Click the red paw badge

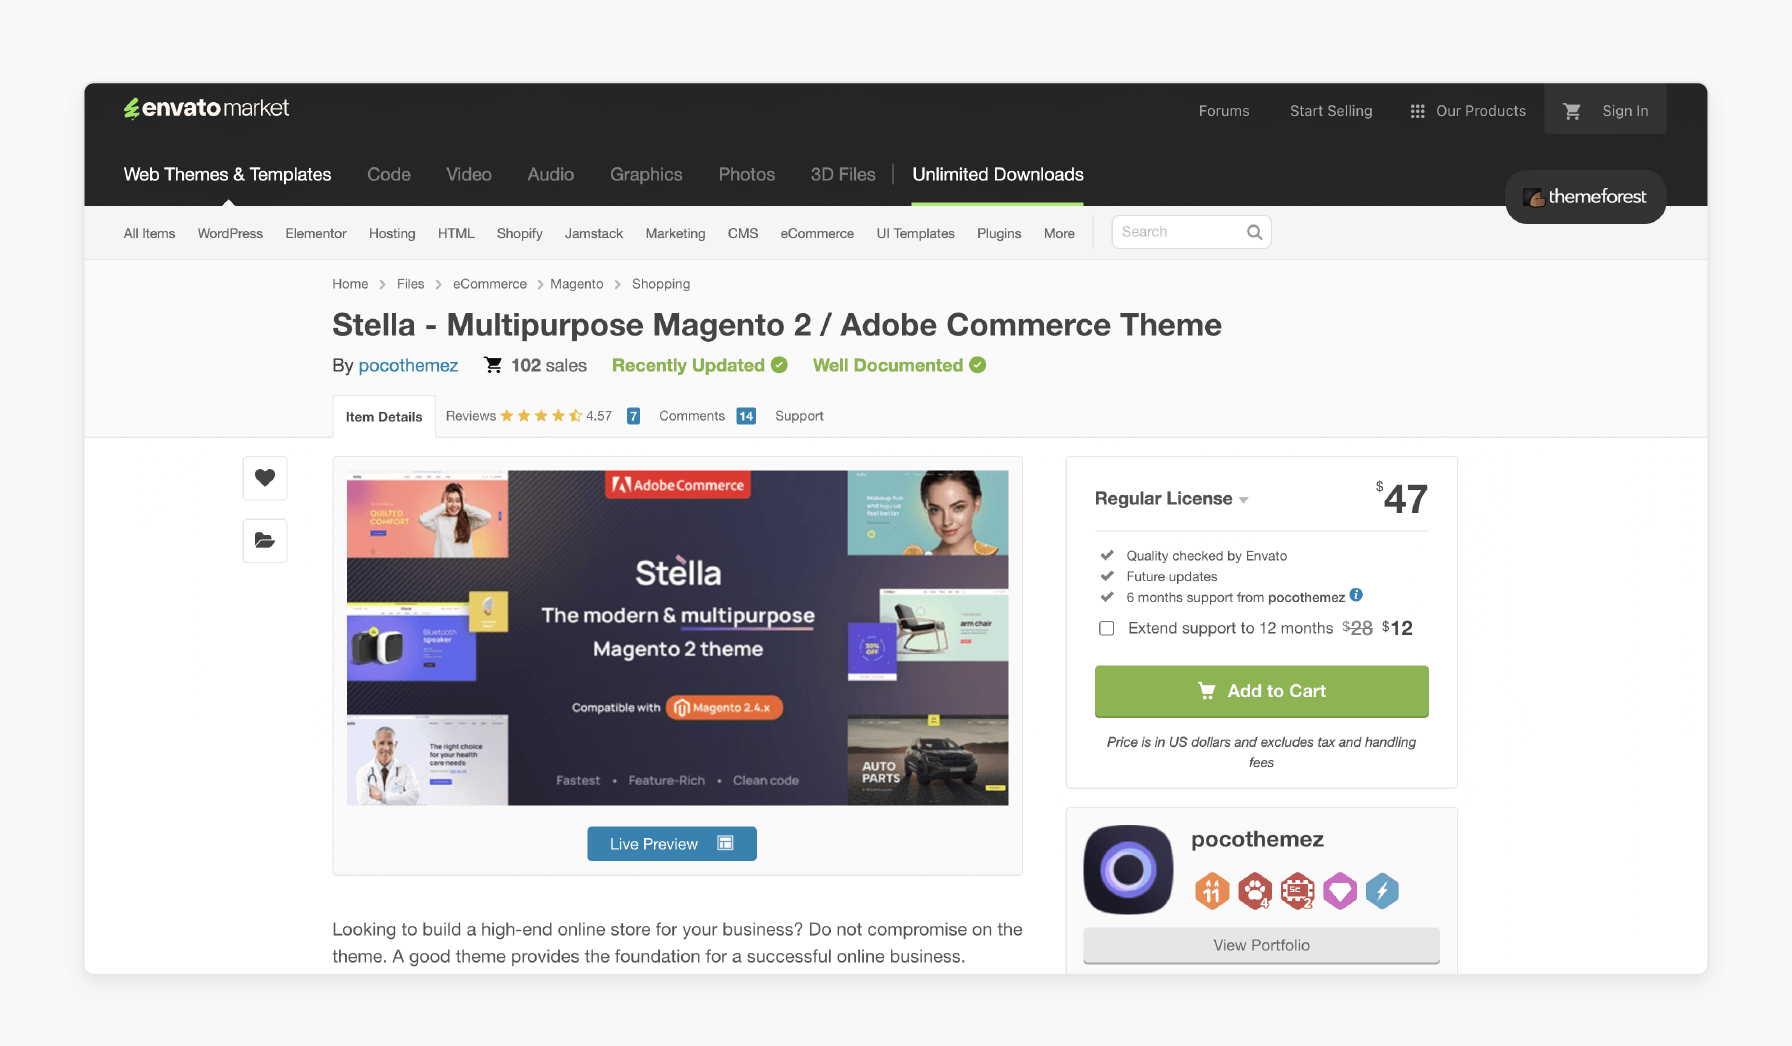(1254, 891)
